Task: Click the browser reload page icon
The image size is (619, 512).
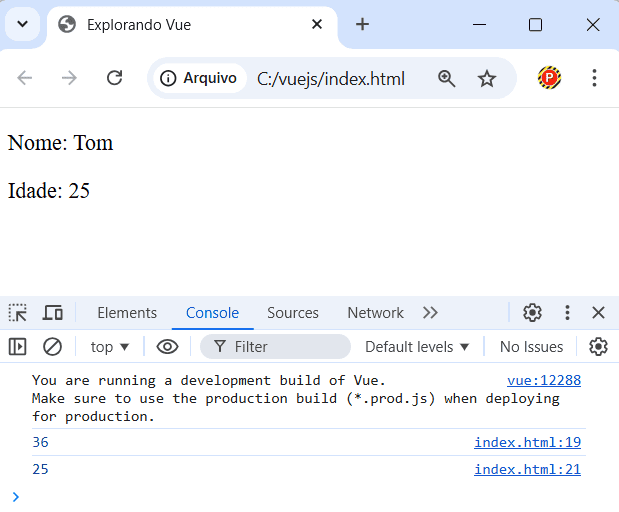Action: coord(114,78)
